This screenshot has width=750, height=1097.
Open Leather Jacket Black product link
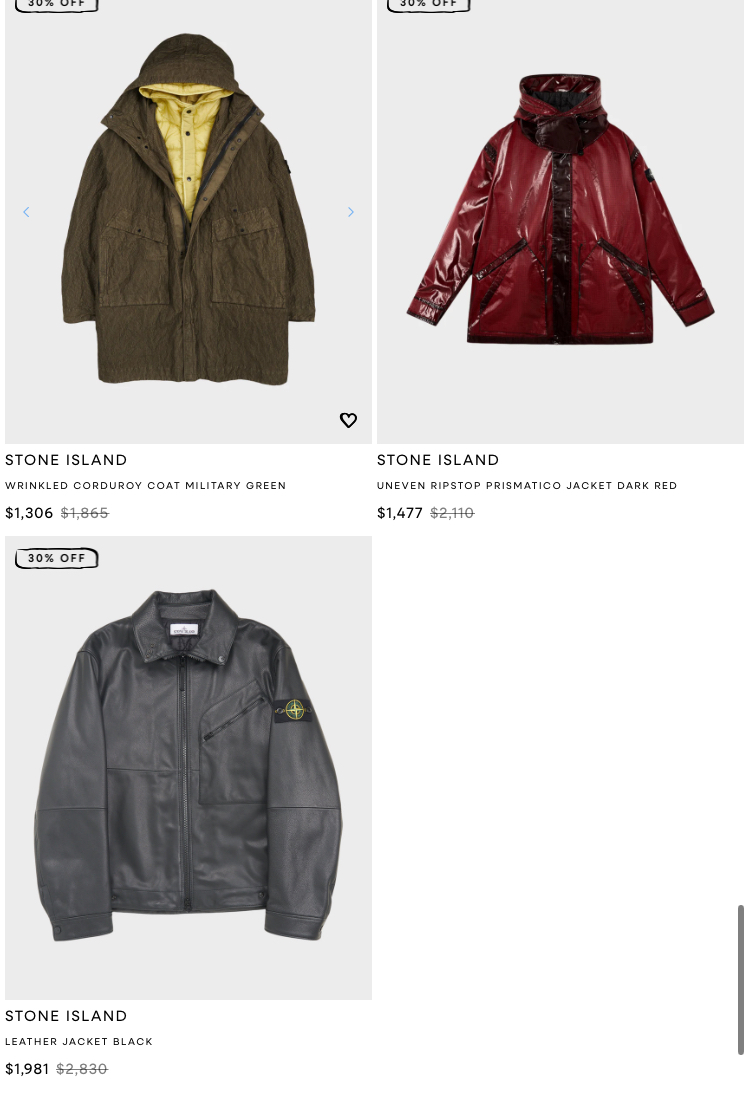click(79, 1042)
